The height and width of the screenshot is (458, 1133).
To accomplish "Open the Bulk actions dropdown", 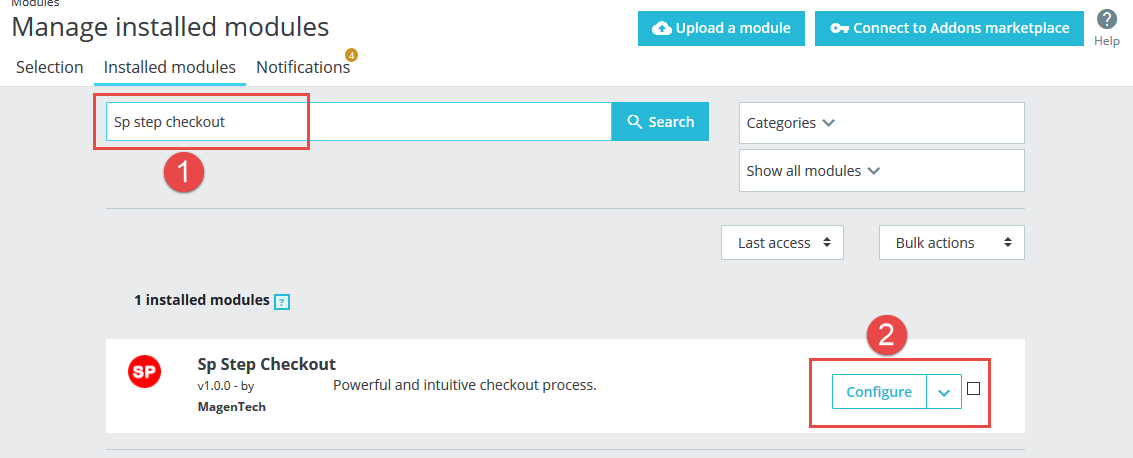I will point(952,243).
